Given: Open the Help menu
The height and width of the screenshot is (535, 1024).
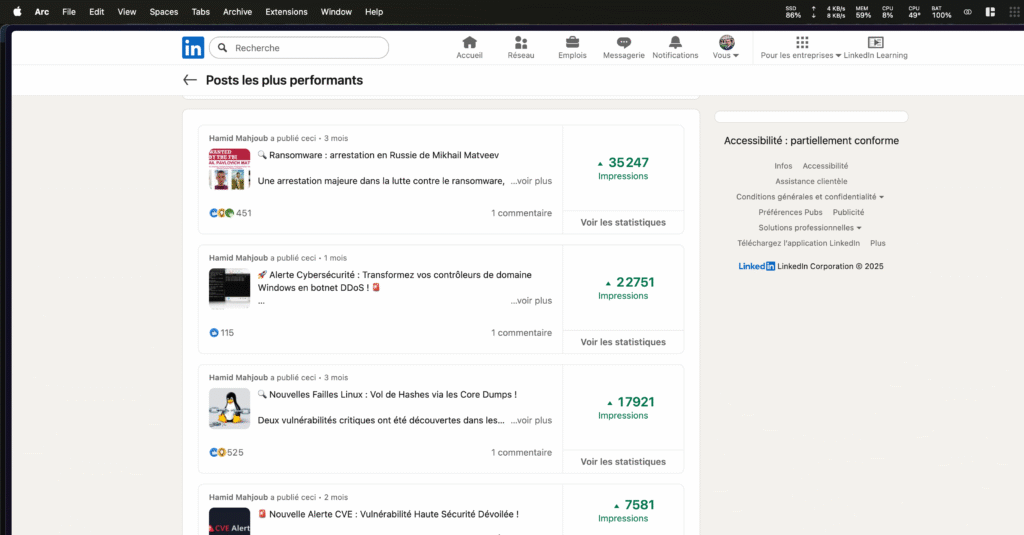Looking at the screenshot, I should tap(374, 12).
